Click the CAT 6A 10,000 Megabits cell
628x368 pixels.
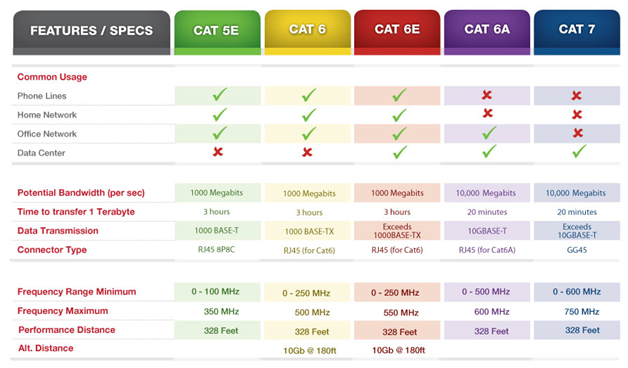pos(487,193)
